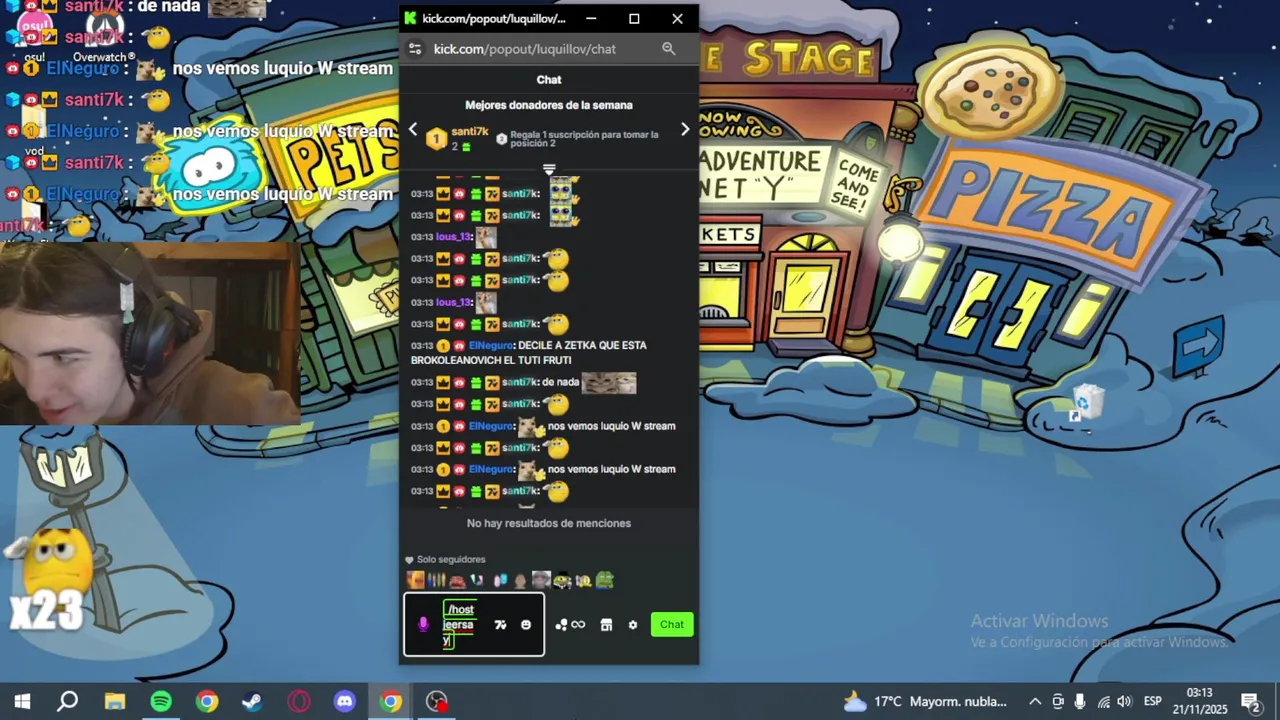The image size is (1280, 720).
Task: Switch ESP keyboard language indicator
Action: (x=1153, y=702)
